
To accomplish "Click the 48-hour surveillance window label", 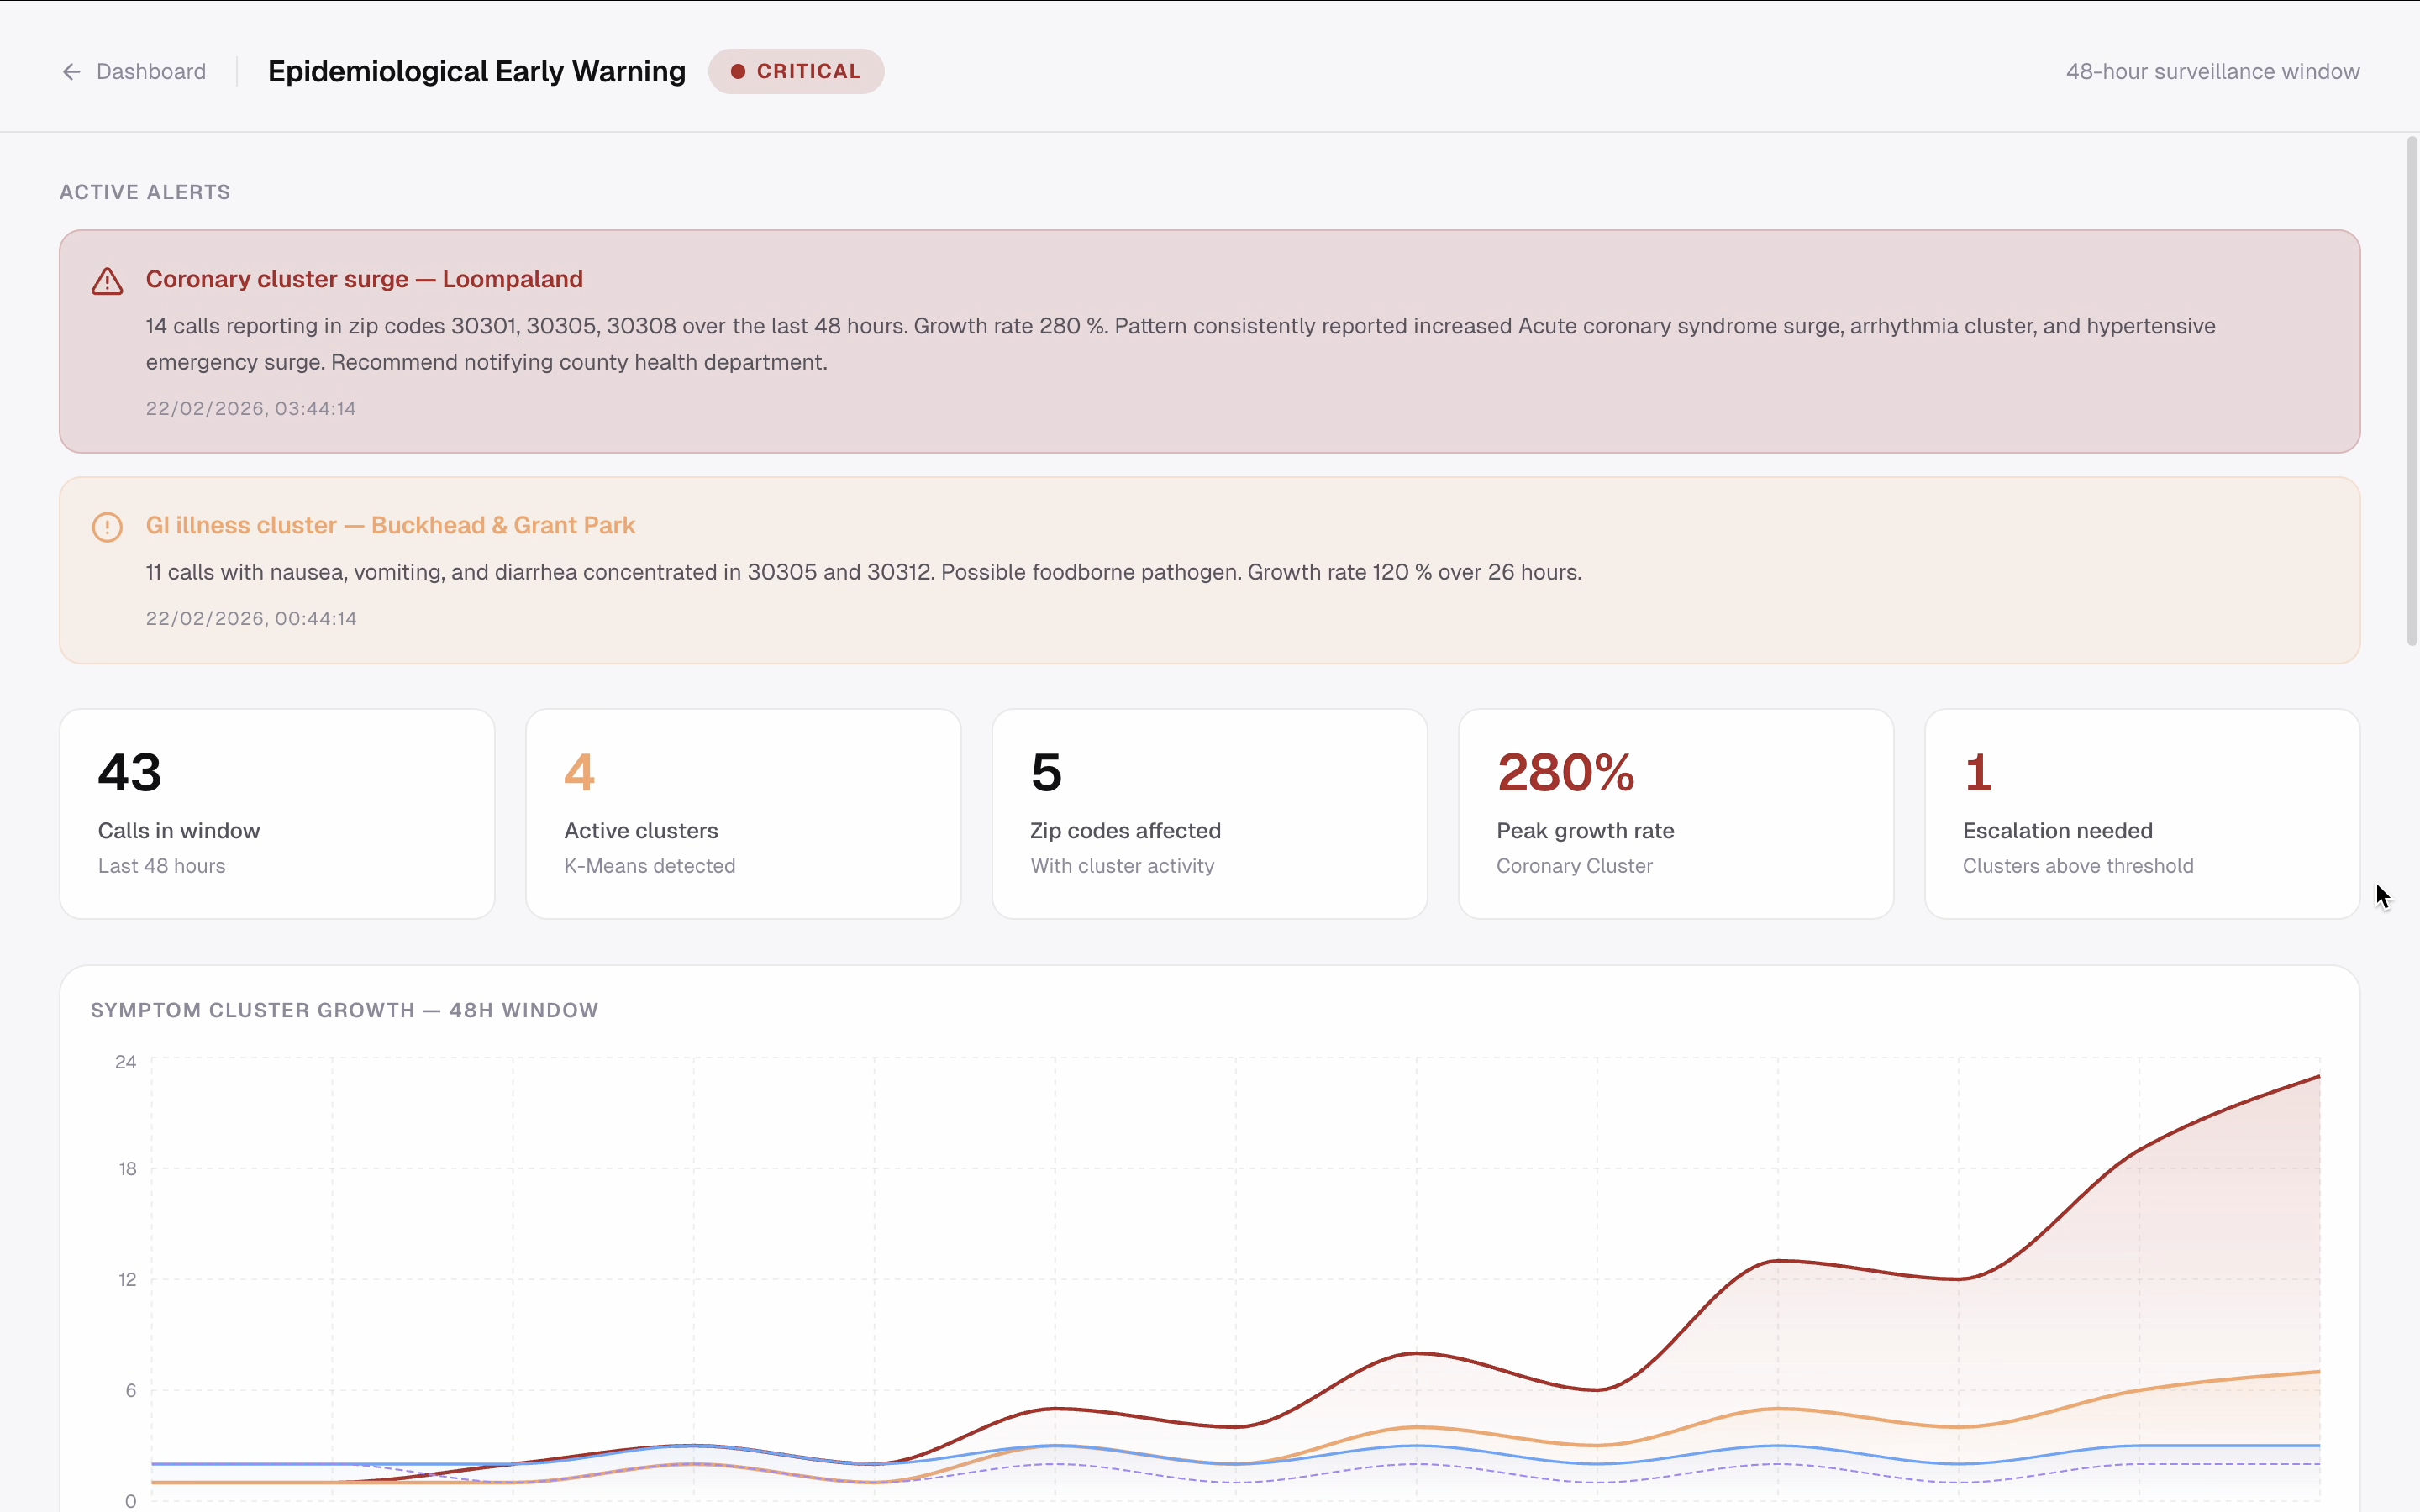I will click(2212, 72).
